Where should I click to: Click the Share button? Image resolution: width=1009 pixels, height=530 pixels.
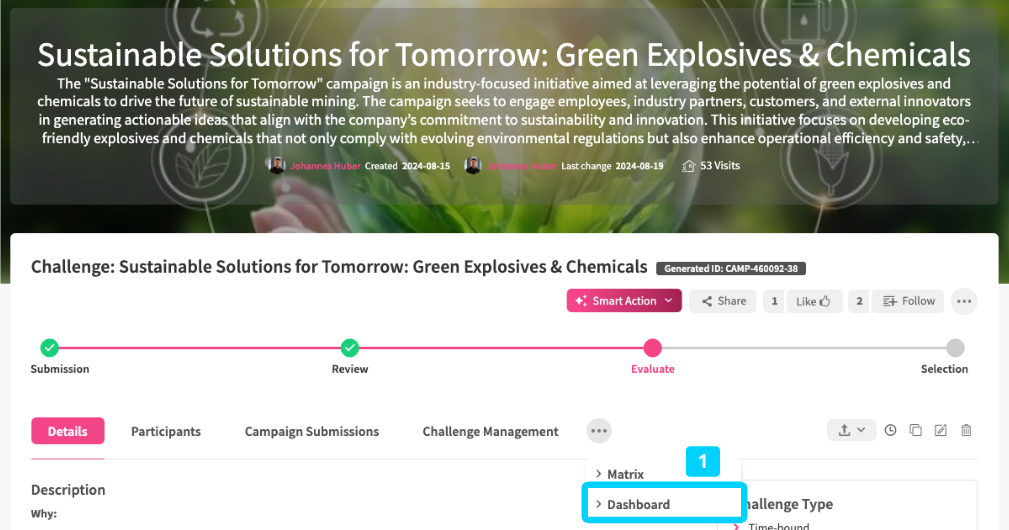click(x=723, y=301)
